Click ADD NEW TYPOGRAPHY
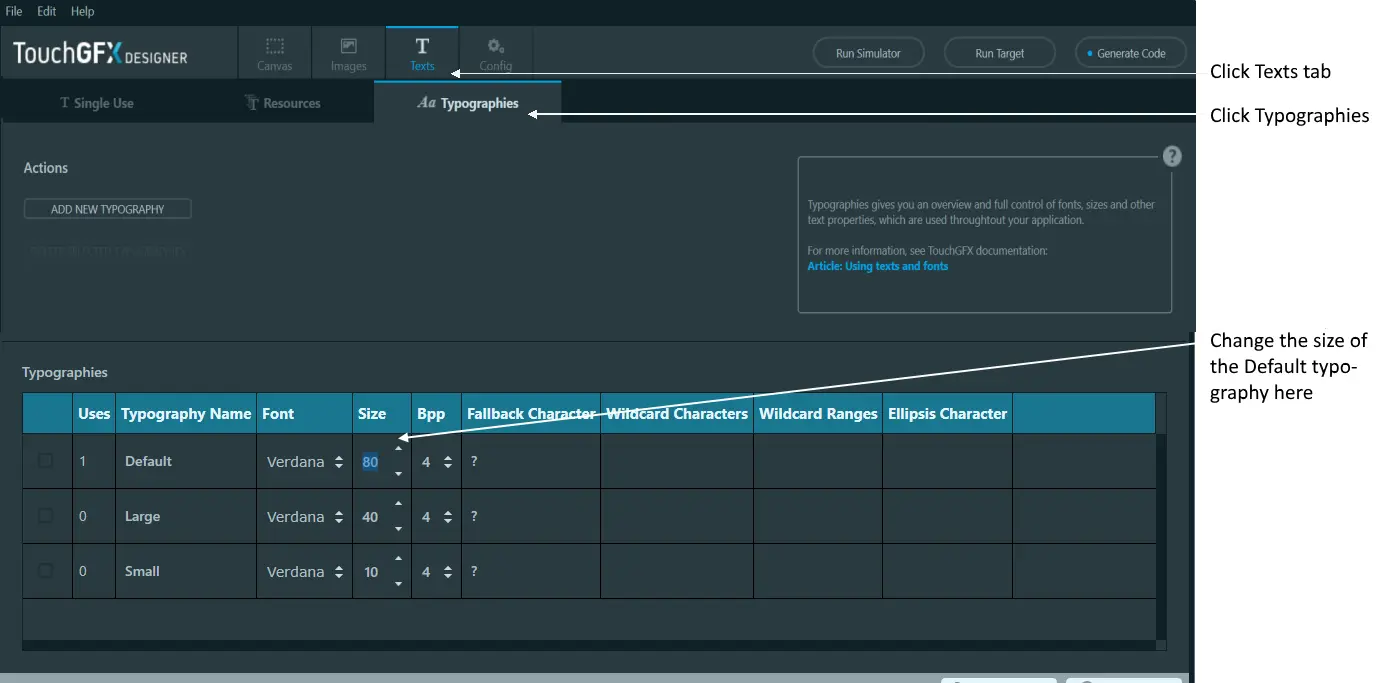 coord(108,209)
